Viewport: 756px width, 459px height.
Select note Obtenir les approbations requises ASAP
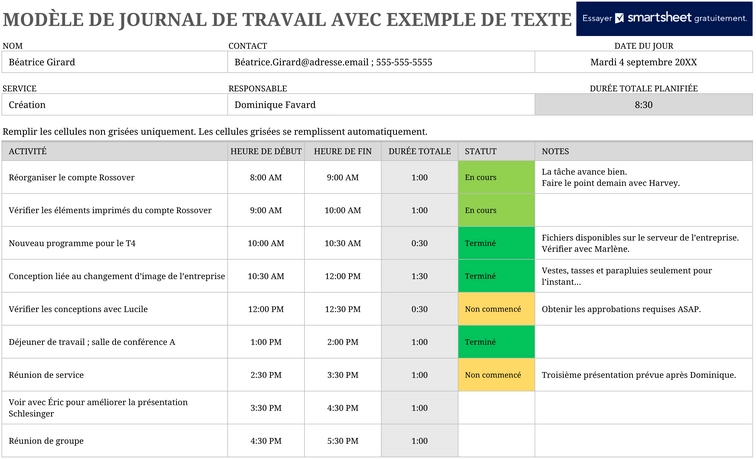[644, 309]
